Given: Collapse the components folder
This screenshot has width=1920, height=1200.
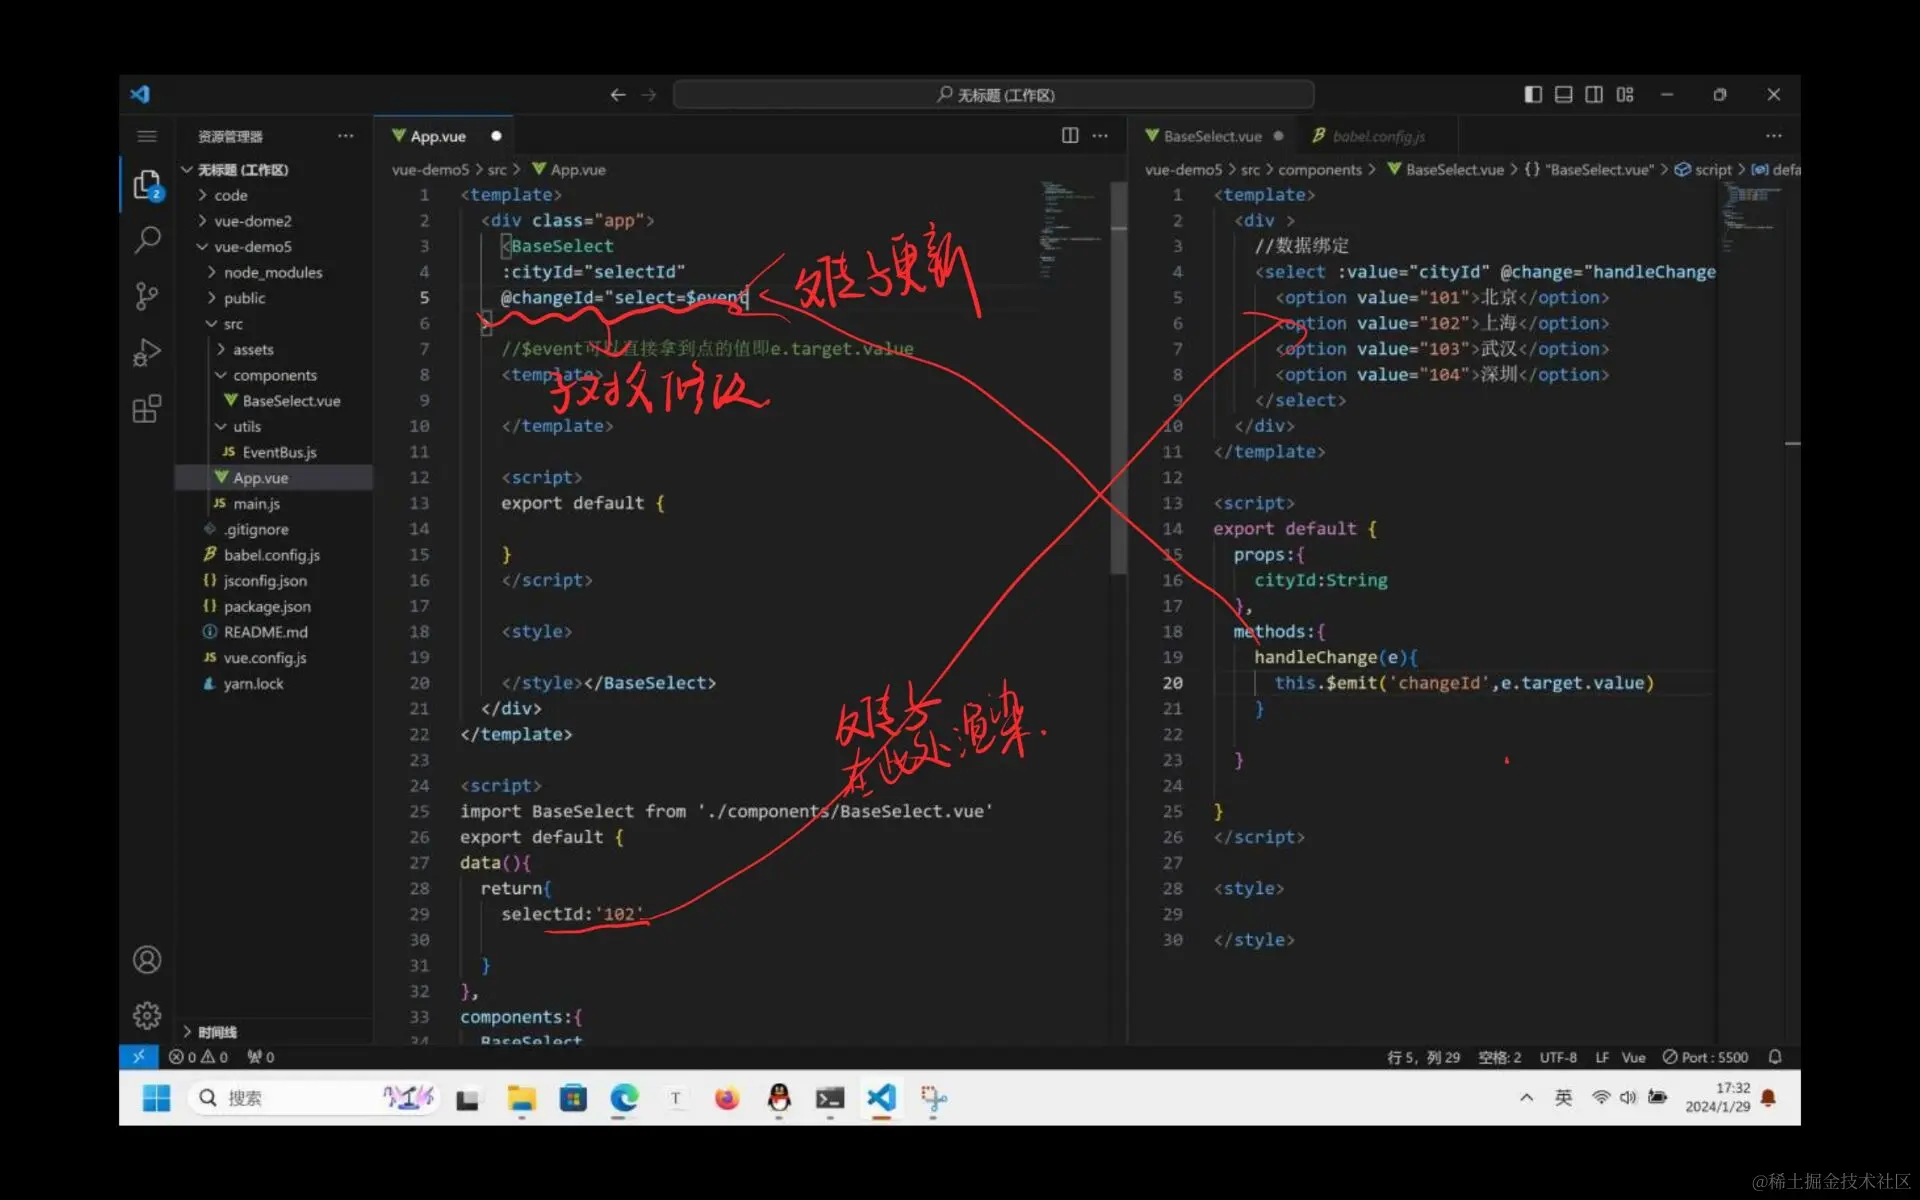Looking at the screenshot, I should click(274, 375).
